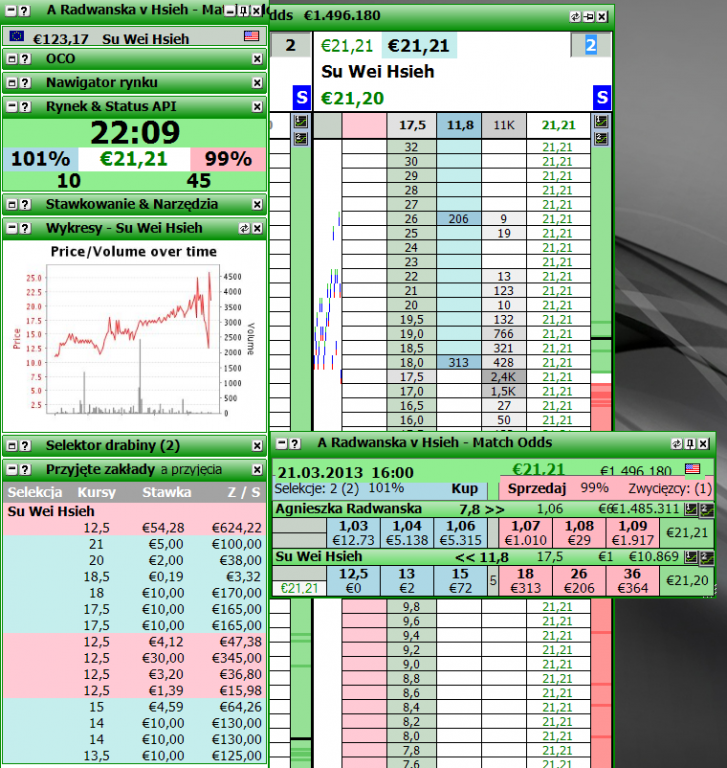
Task: Click the 7,8 >> indicator on Radwanska row
Action: pyautogui.click(x=482, y=509)
